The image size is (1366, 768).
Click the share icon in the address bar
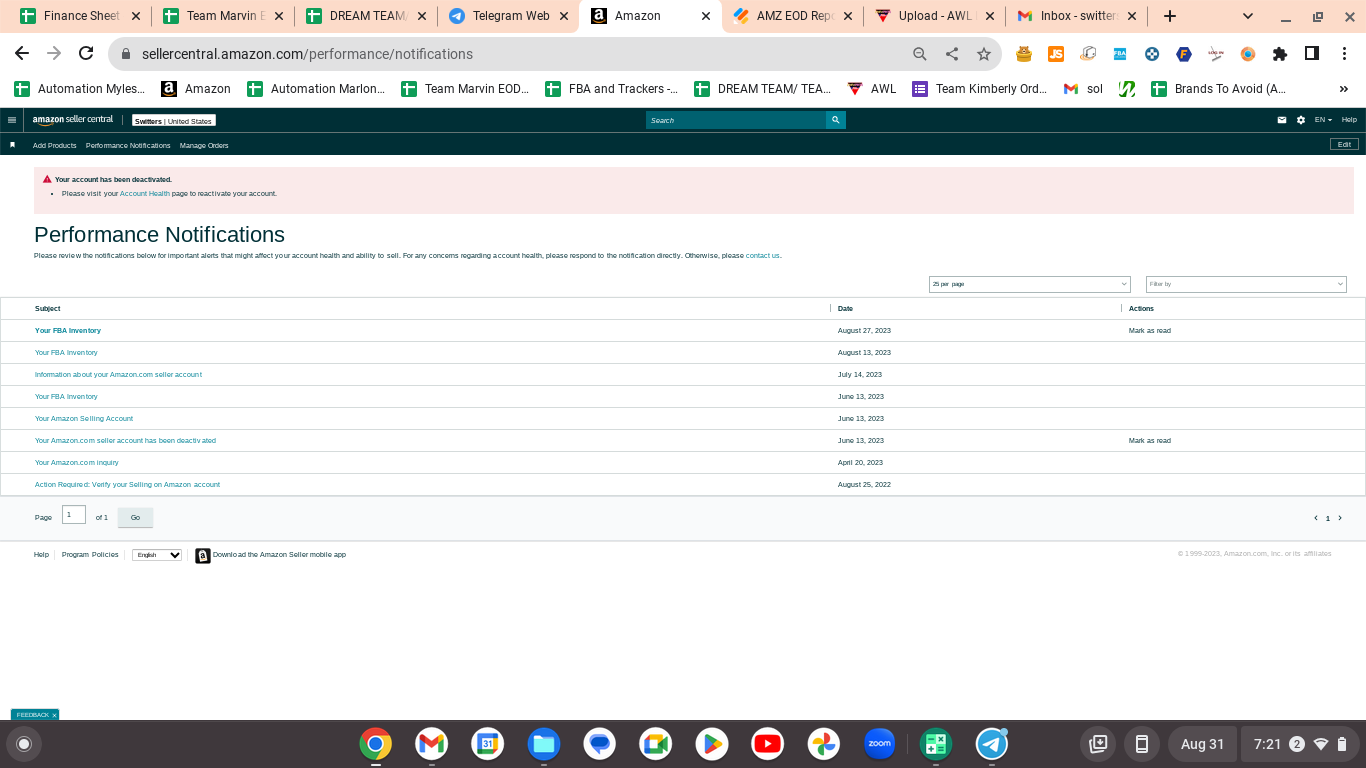click(952, 54)
